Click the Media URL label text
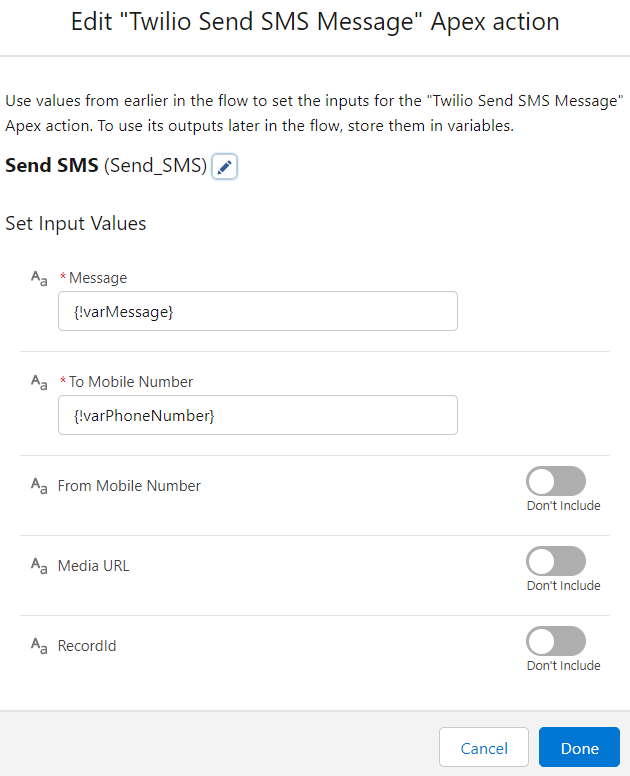This screenshot has width=630, height=776. pyautogui.click(x=94, y=566)
